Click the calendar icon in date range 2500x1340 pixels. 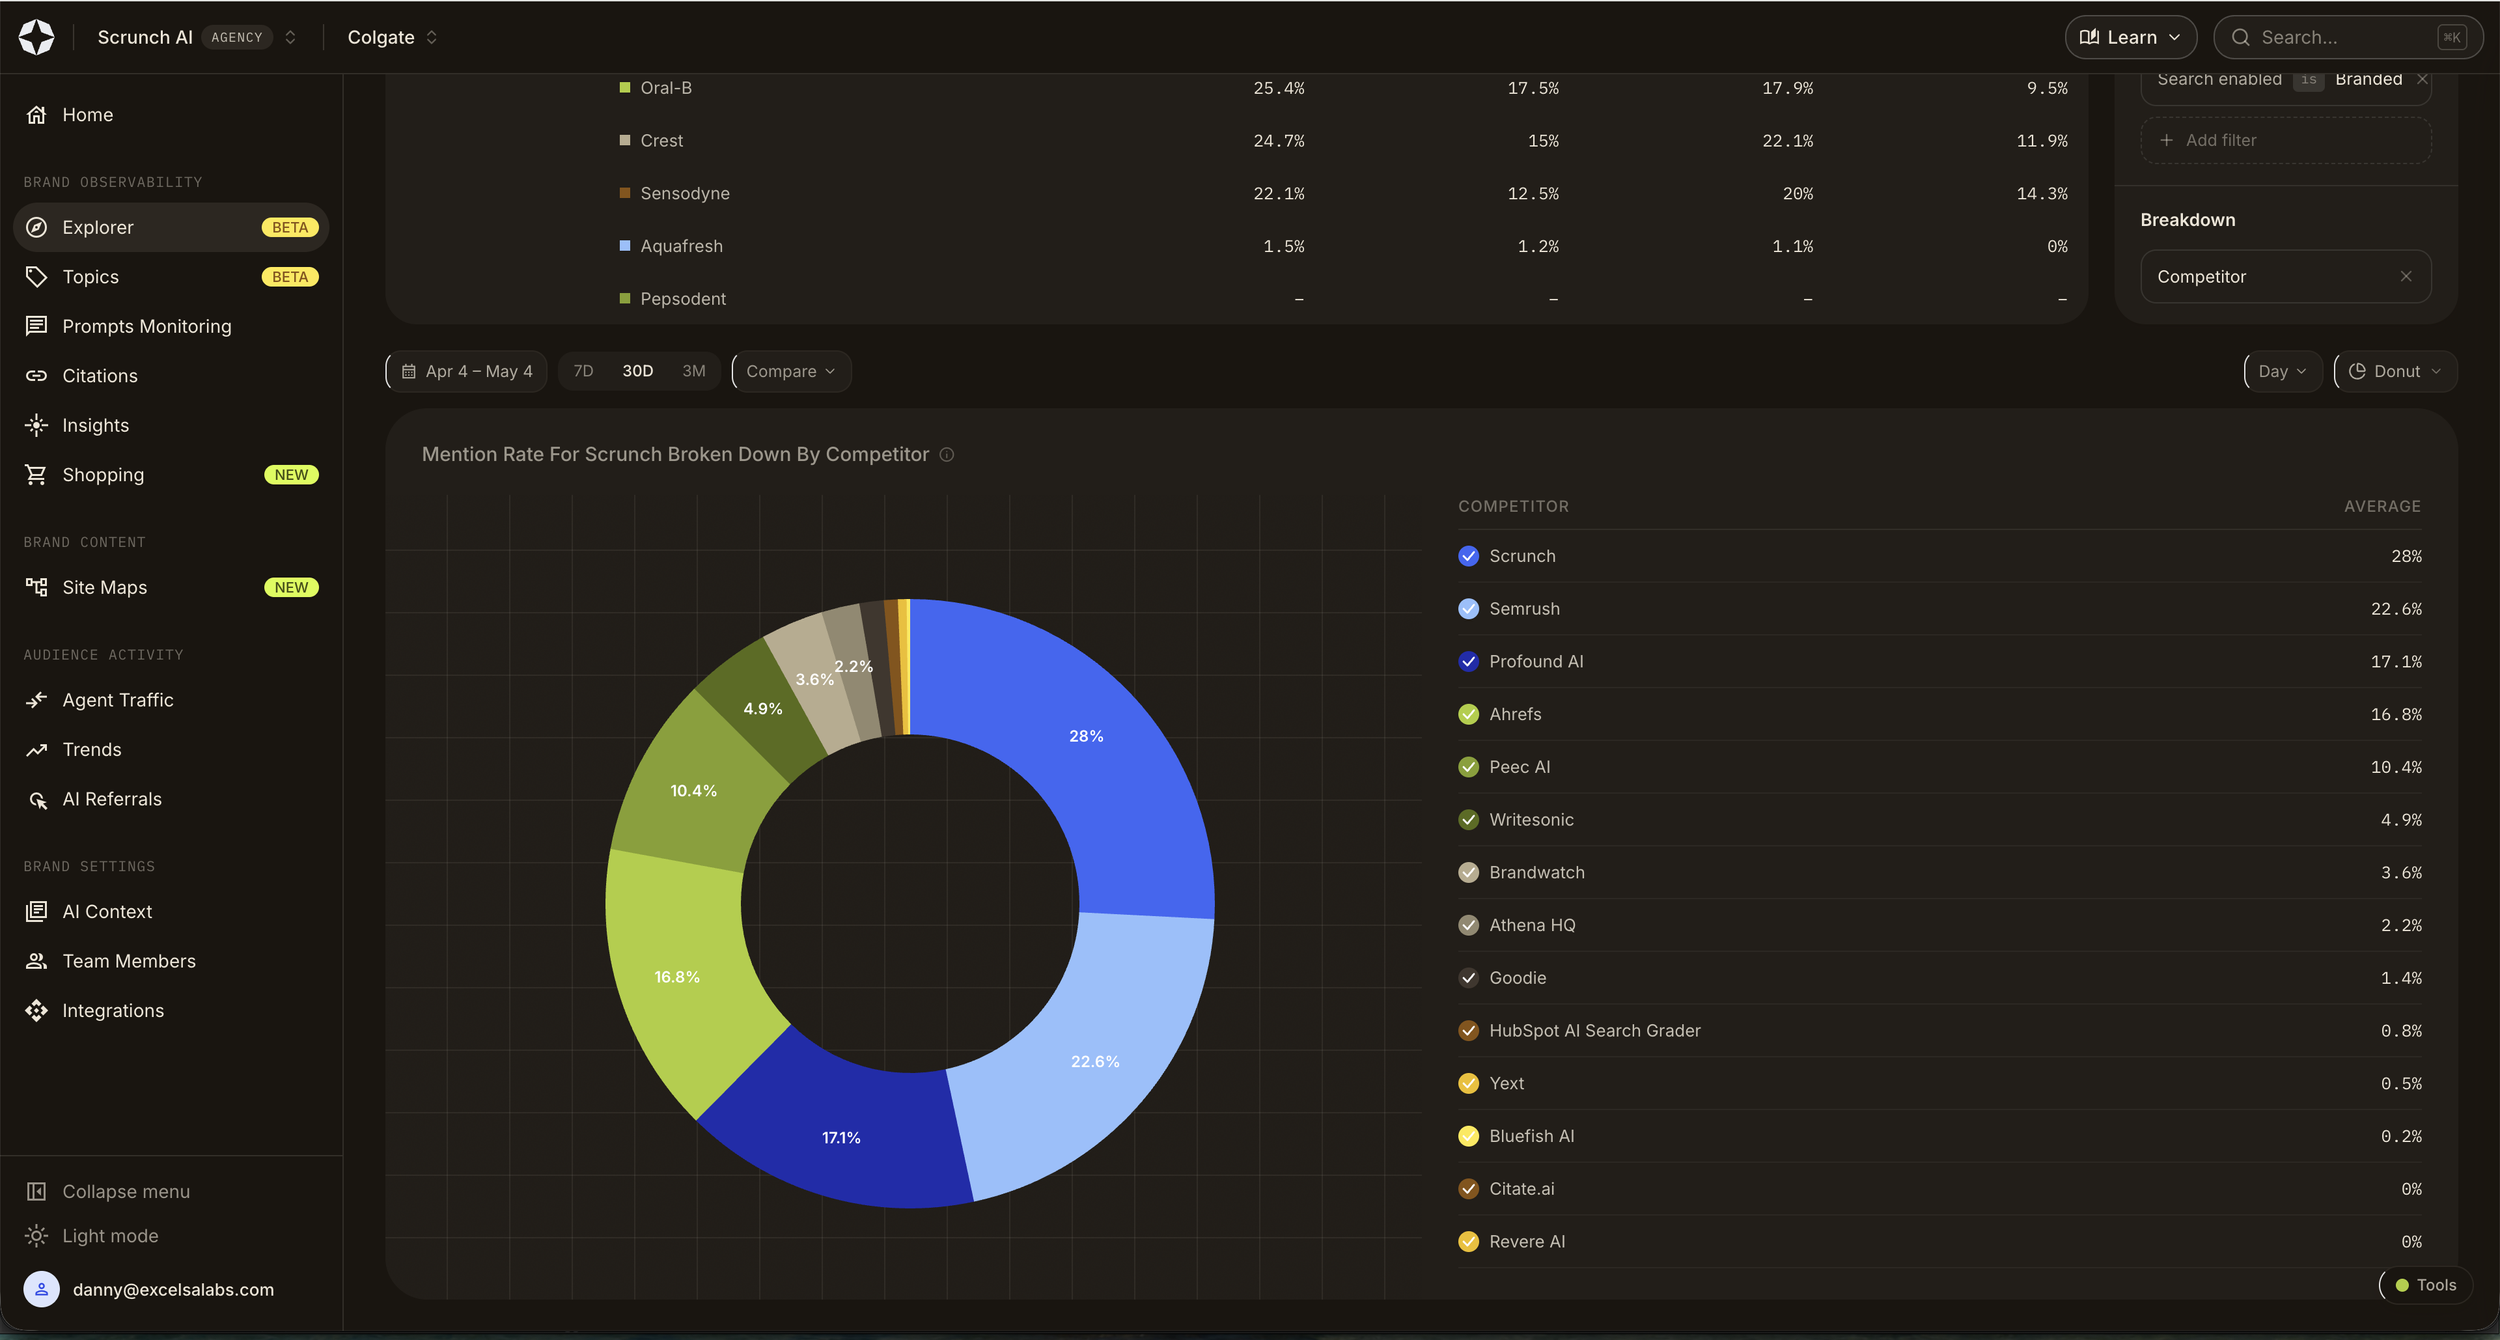[x=409, y=372]
